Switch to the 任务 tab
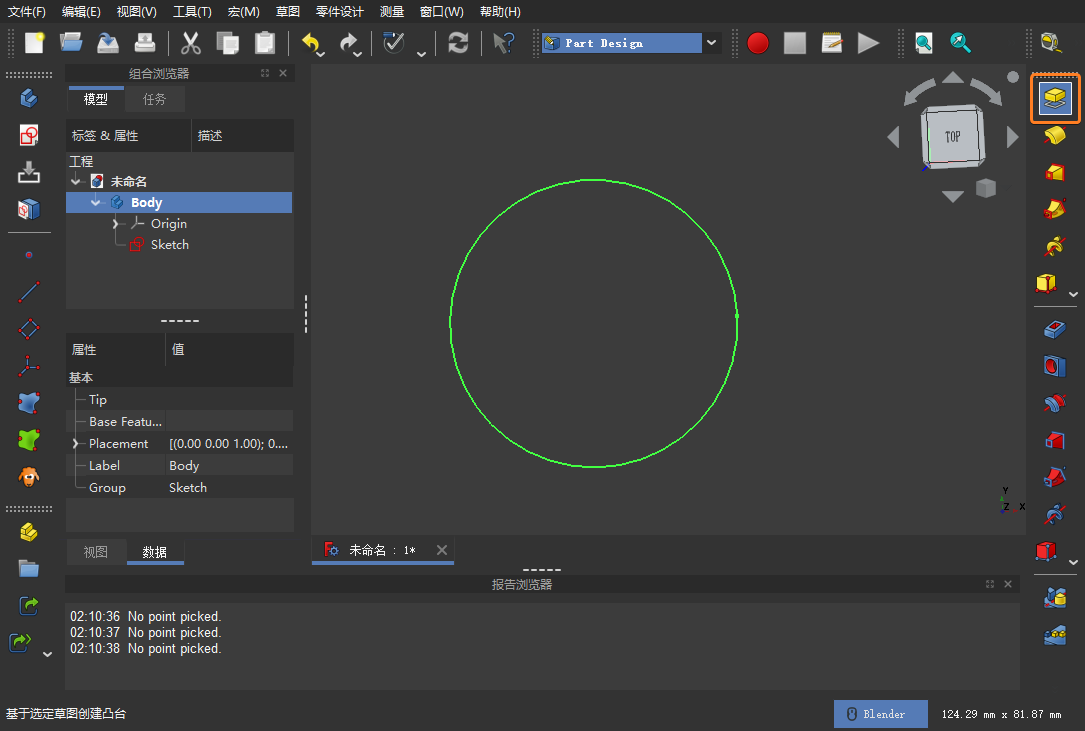This screenshot has height=731, width=1085. pos(154,99)
